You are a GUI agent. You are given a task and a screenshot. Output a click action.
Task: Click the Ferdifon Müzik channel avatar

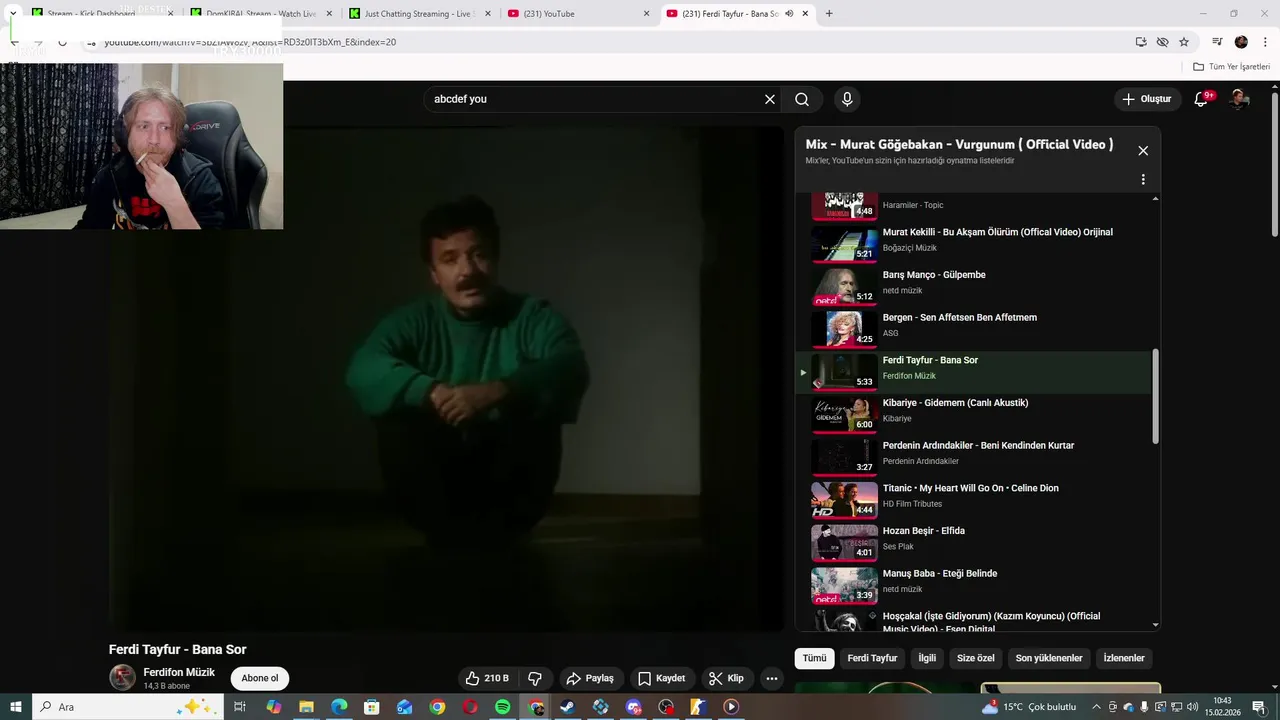(122, 678)
